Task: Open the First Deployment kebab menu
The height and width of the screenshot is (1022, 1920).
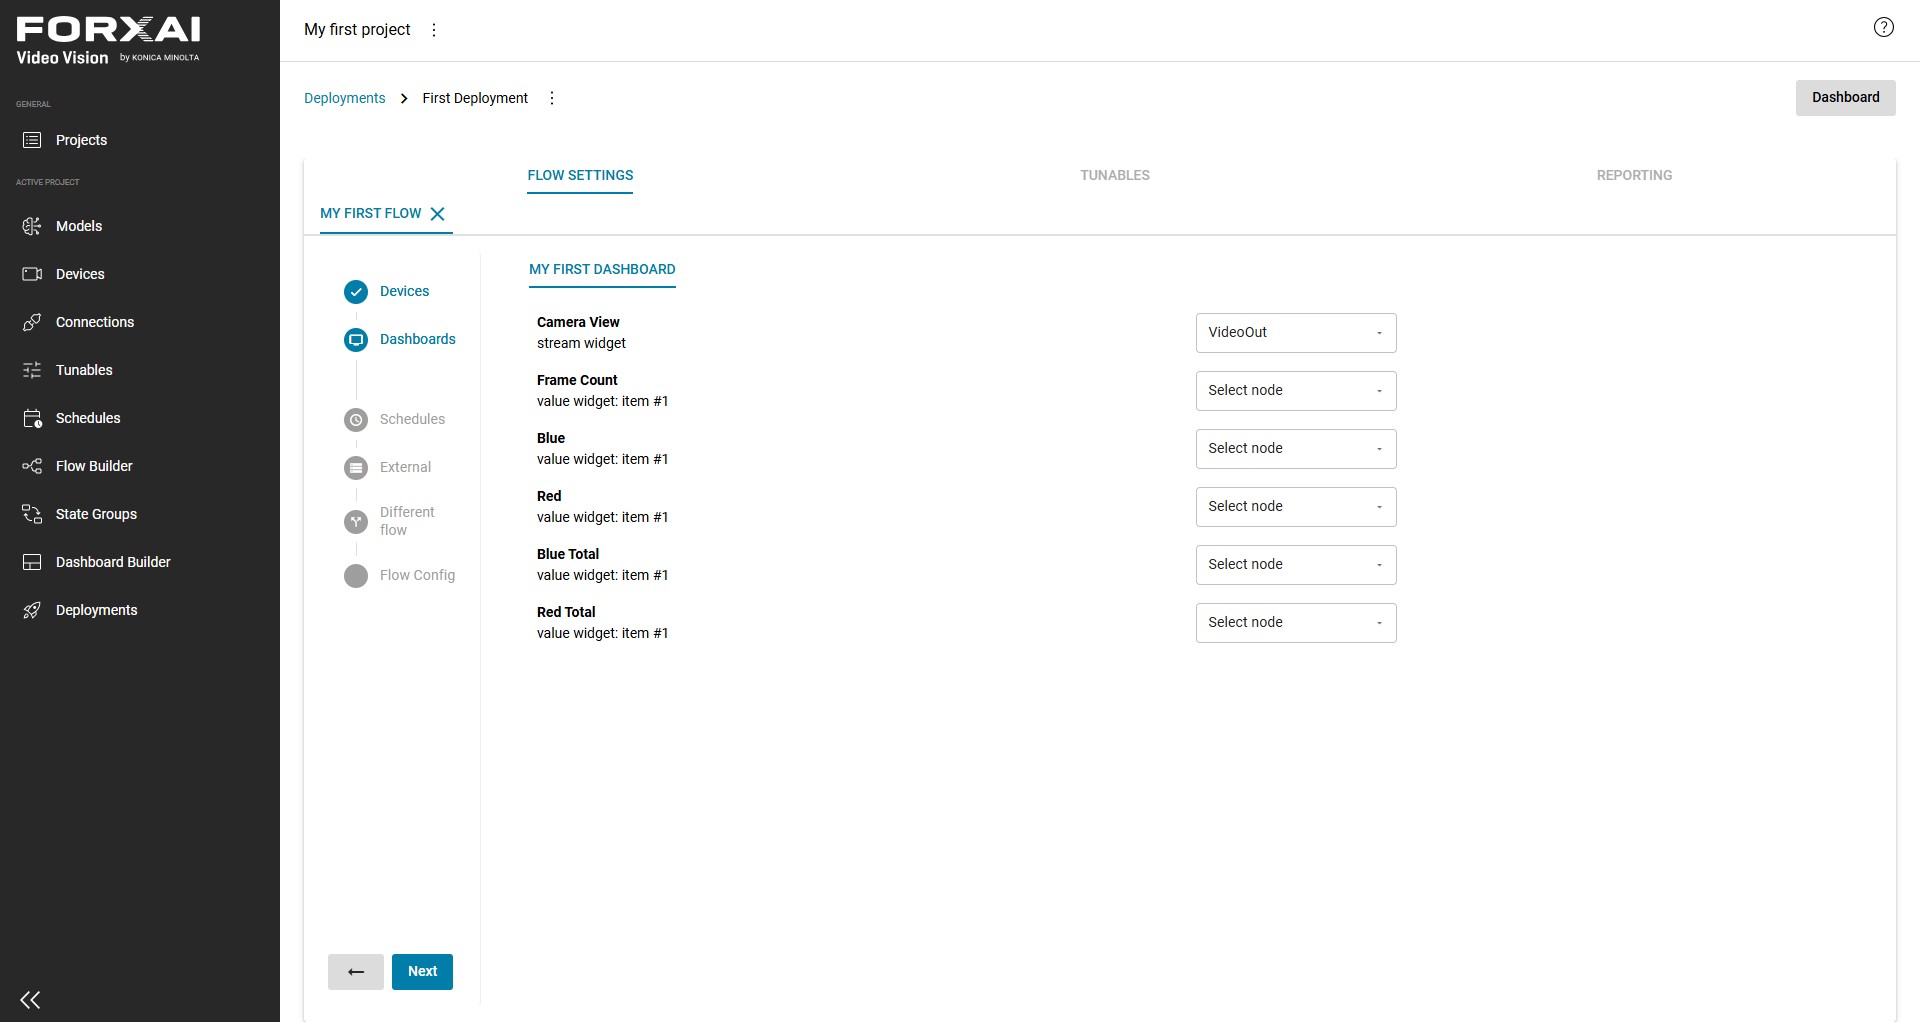Action: click(552, 98)
